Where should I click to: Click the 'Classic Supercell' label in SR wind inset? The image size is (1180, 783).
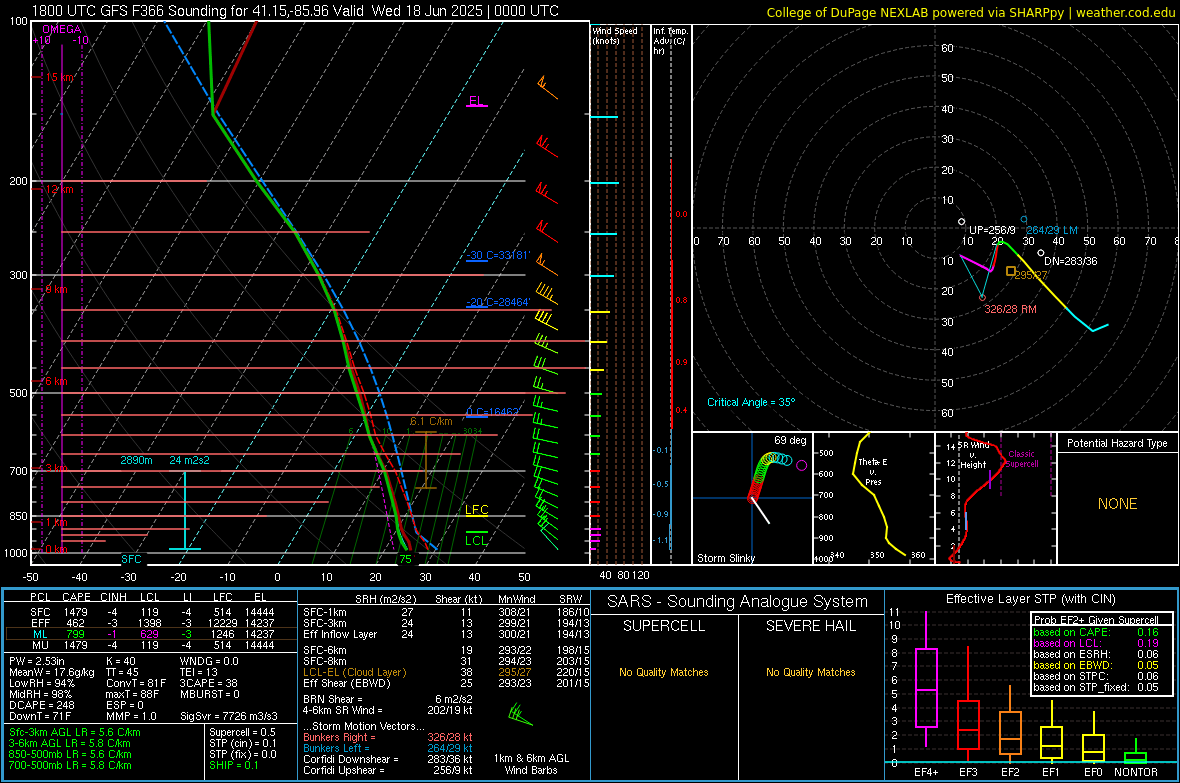(x=1021, y=459)
